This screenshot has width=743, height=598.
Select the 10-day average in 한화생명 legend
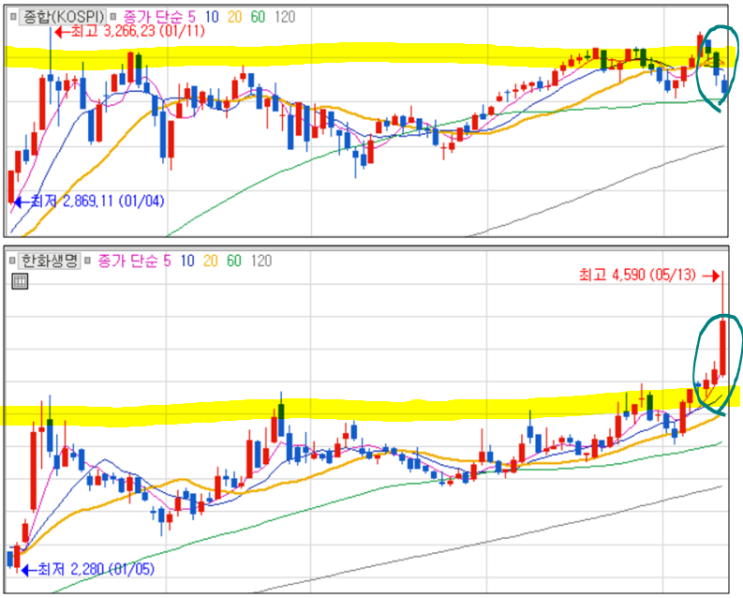tap(187, 261)
